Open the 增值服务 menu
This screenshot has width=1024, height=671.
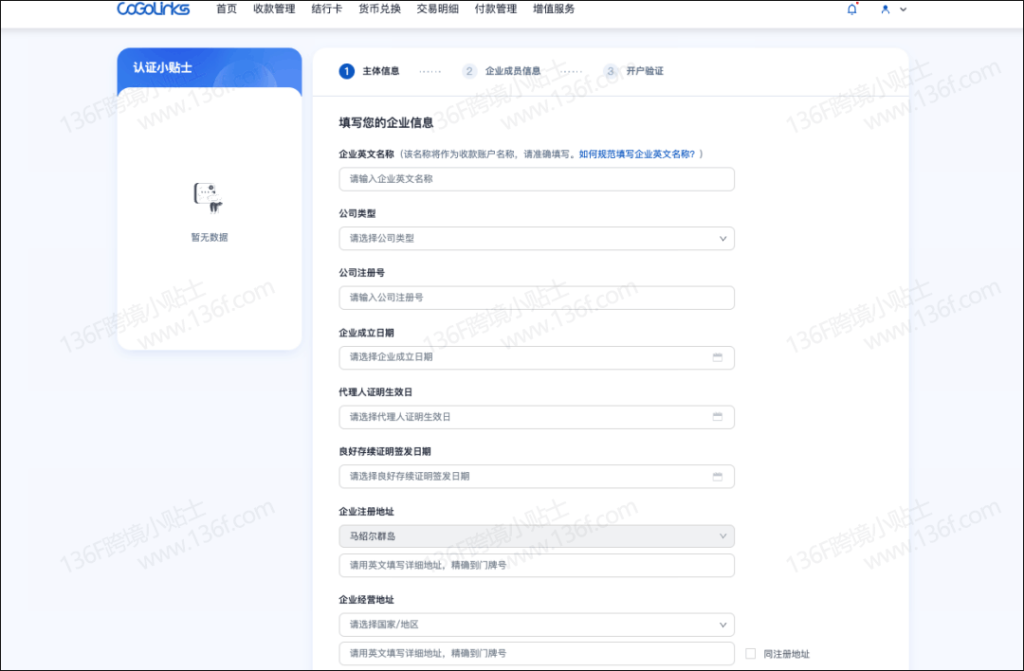[554, 9]
